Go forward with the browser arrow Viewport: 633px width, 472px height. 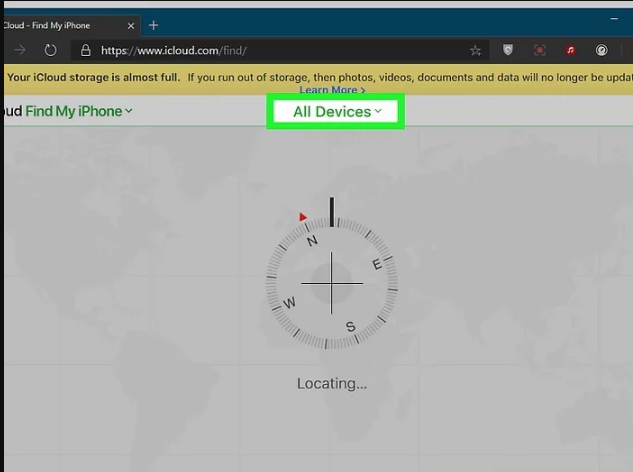(x=19, y=50)
